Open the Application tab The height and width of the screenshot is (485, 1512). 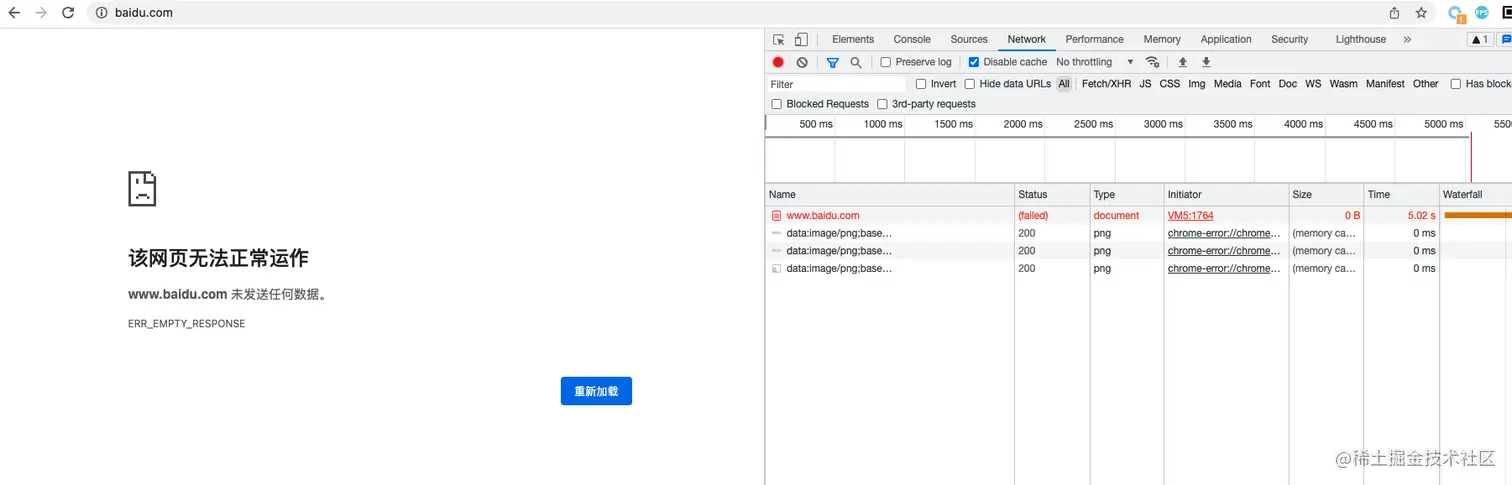pyautogui.click(x=1226, y=40)
